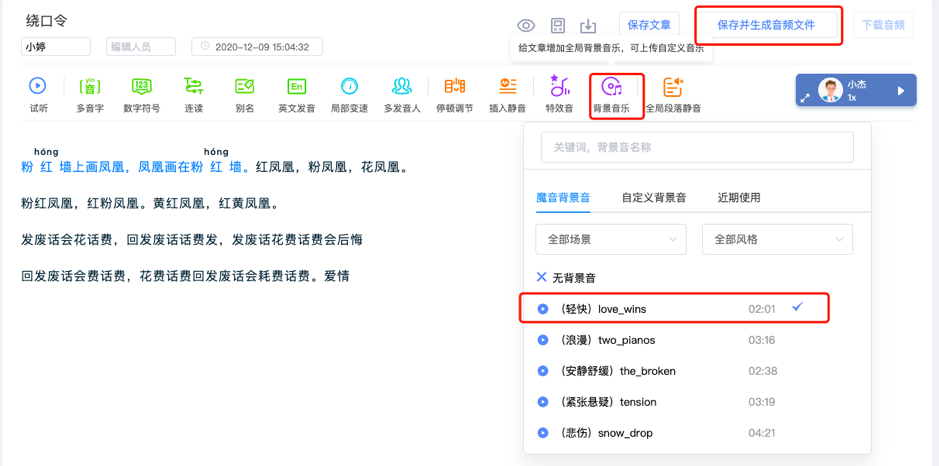Click the line starting 发废话会花话费
939x466 pixels.
(x=192, y=240)
